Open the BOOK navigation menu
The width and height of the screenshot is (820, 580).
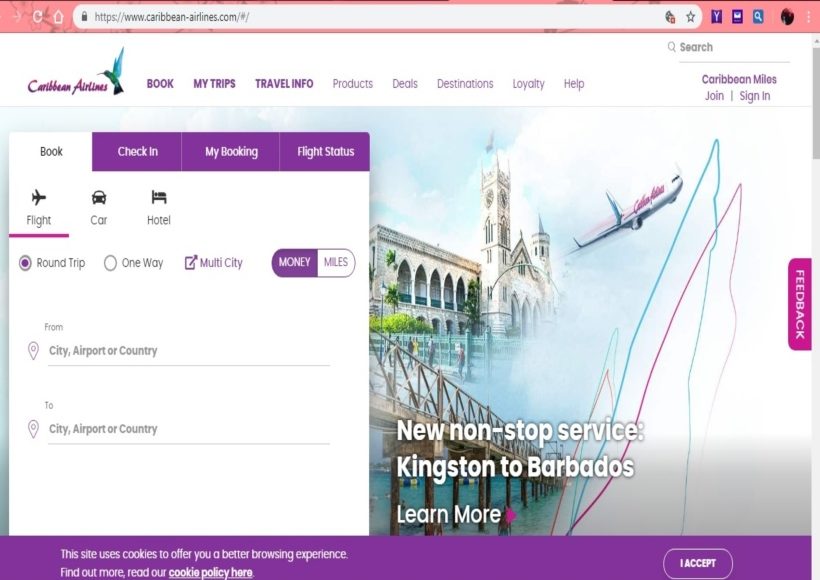(x=160, y=84)
